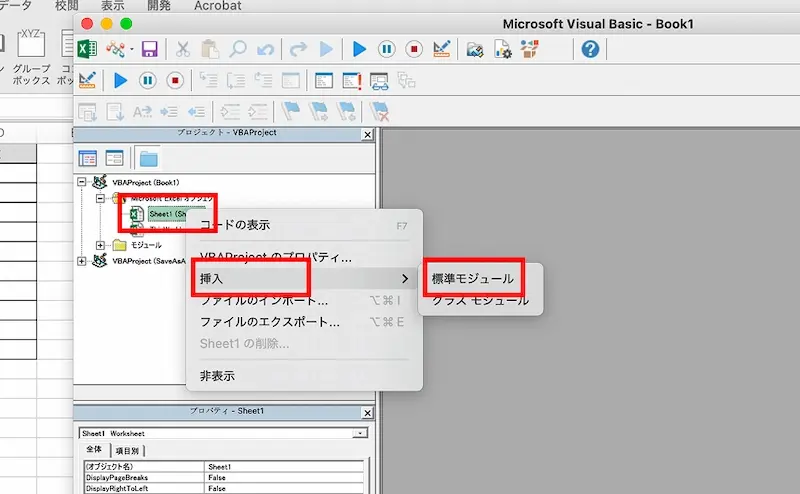Insert a 標準モジュール from the submenu
800x494 pixels.
(x=480, y=279)
